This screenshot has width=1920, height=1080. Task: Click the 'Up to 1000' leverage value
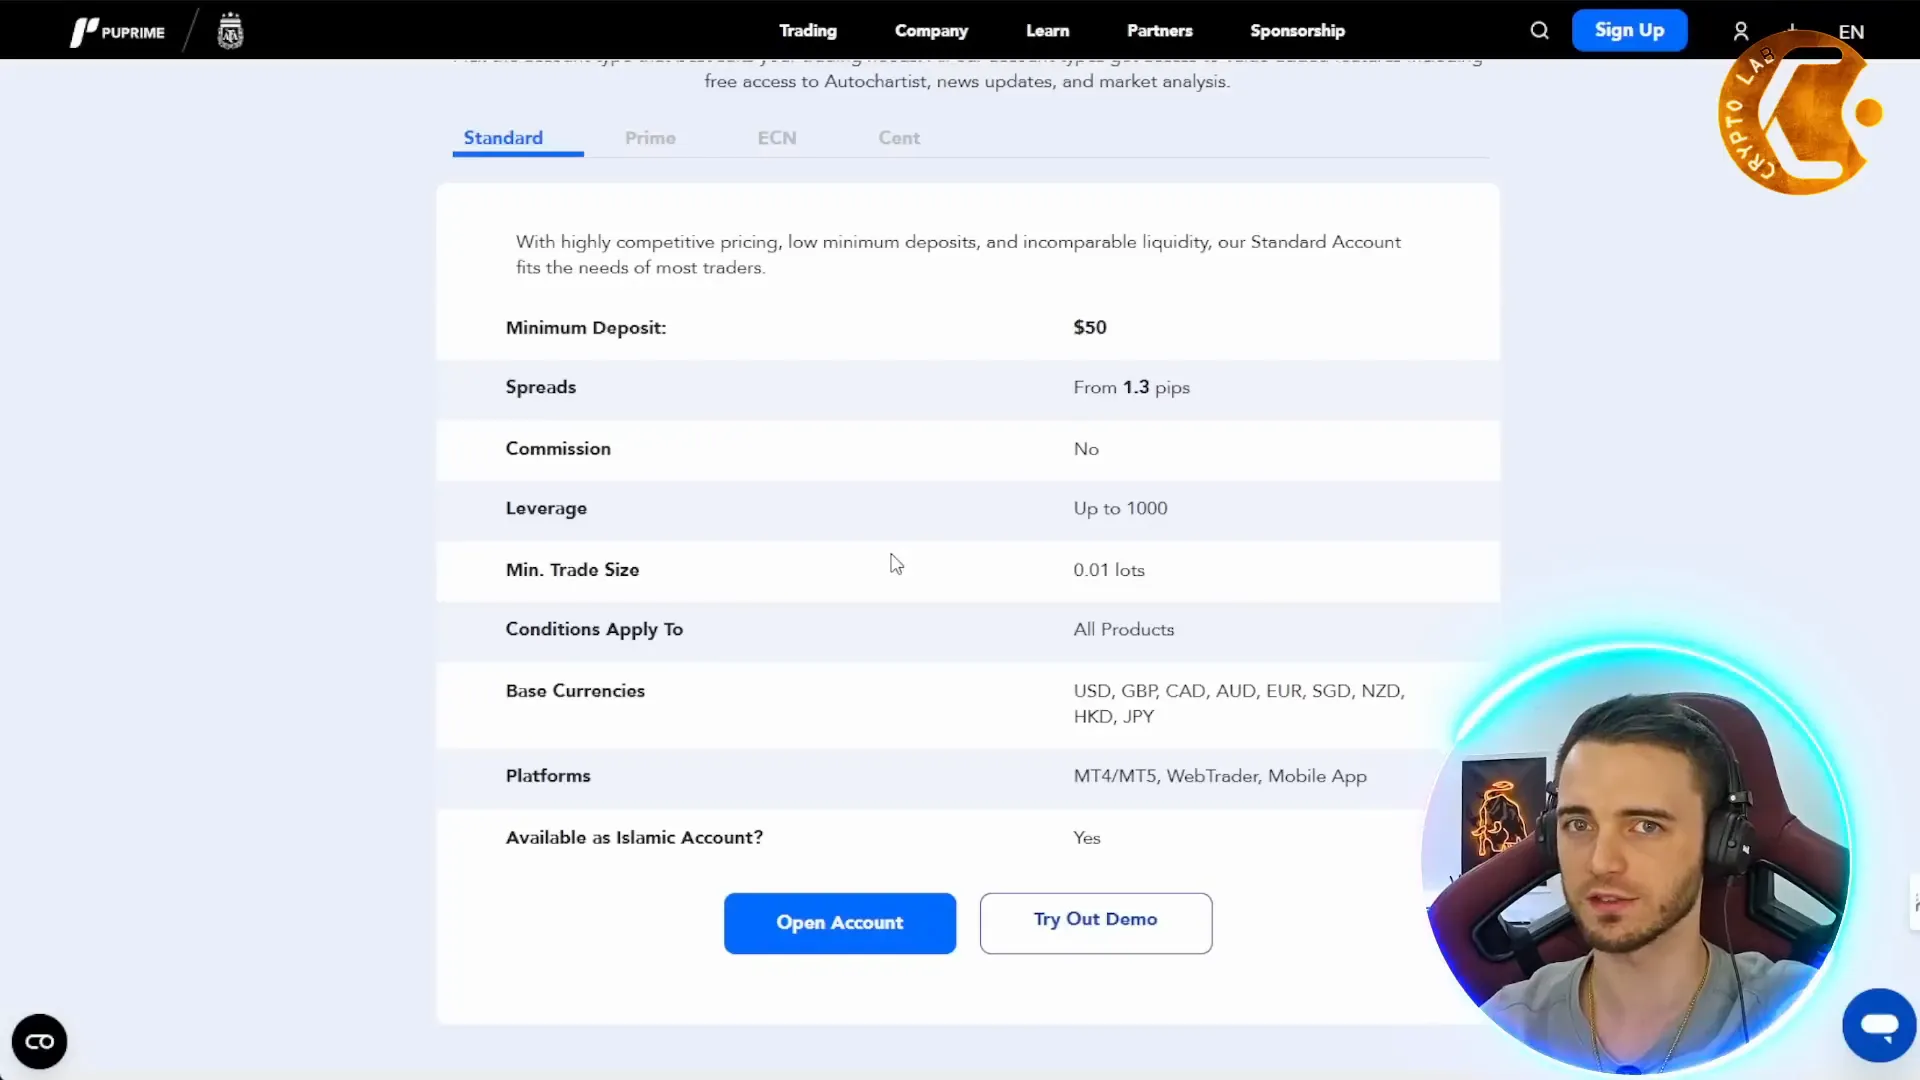(1120, 509)
